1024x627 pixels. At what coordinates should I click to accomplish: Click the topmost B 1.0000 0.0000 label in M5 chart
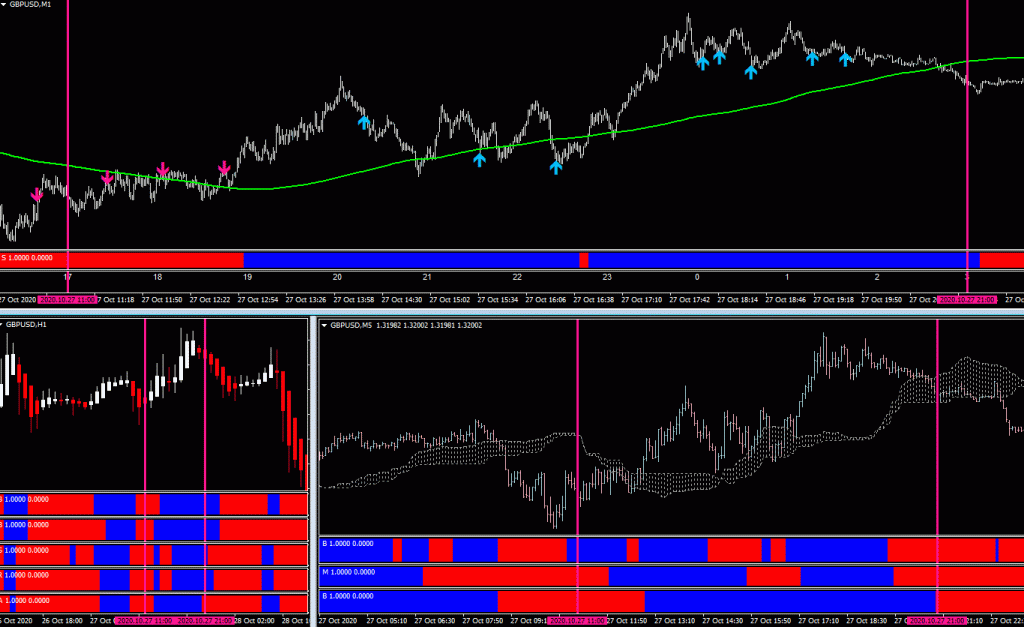click(x=348, y=543)
